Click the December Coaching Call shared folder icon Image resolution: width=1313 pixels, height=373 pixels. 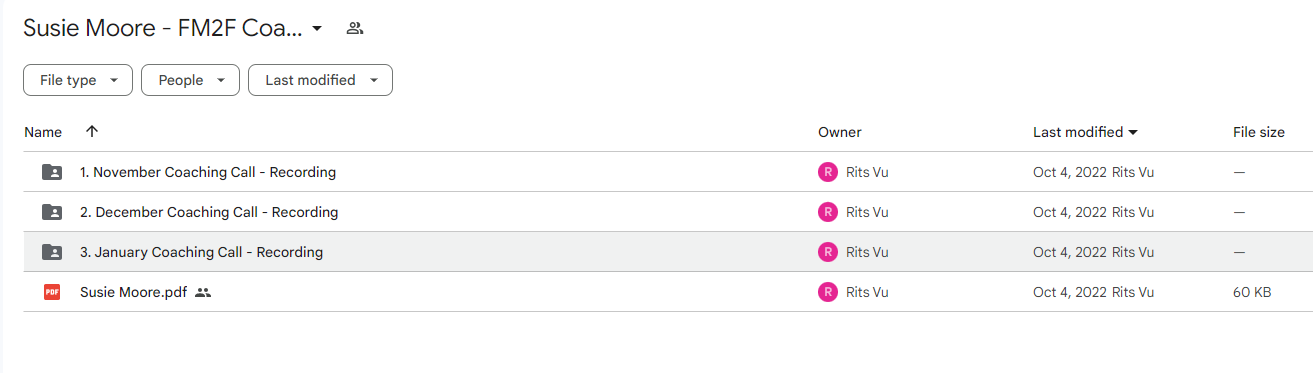coord(52,212)
